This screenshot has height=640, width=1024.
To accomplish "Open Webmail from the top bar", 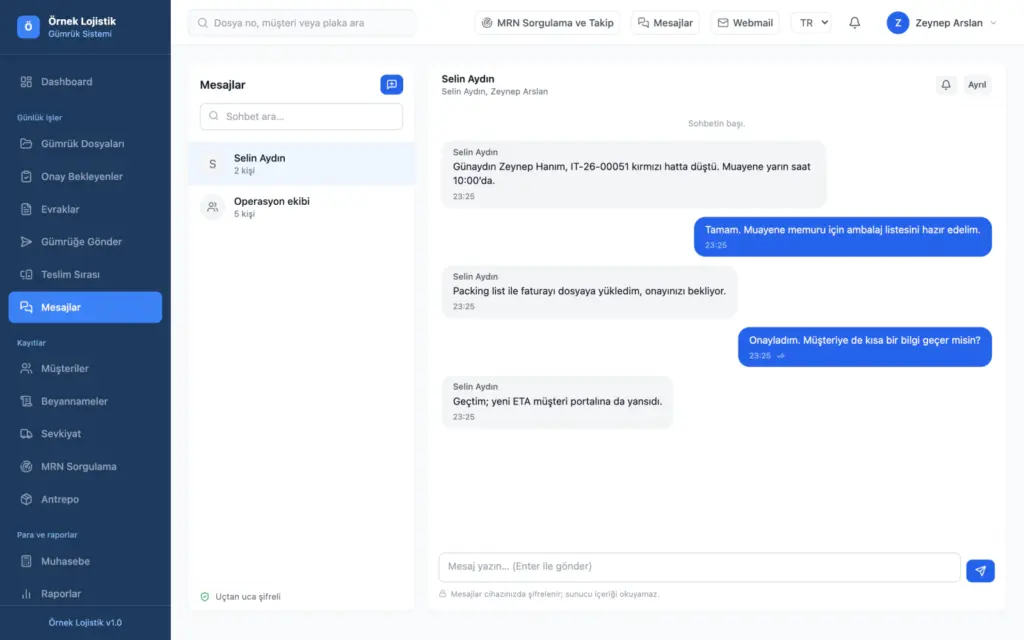I will coord(745,23).
